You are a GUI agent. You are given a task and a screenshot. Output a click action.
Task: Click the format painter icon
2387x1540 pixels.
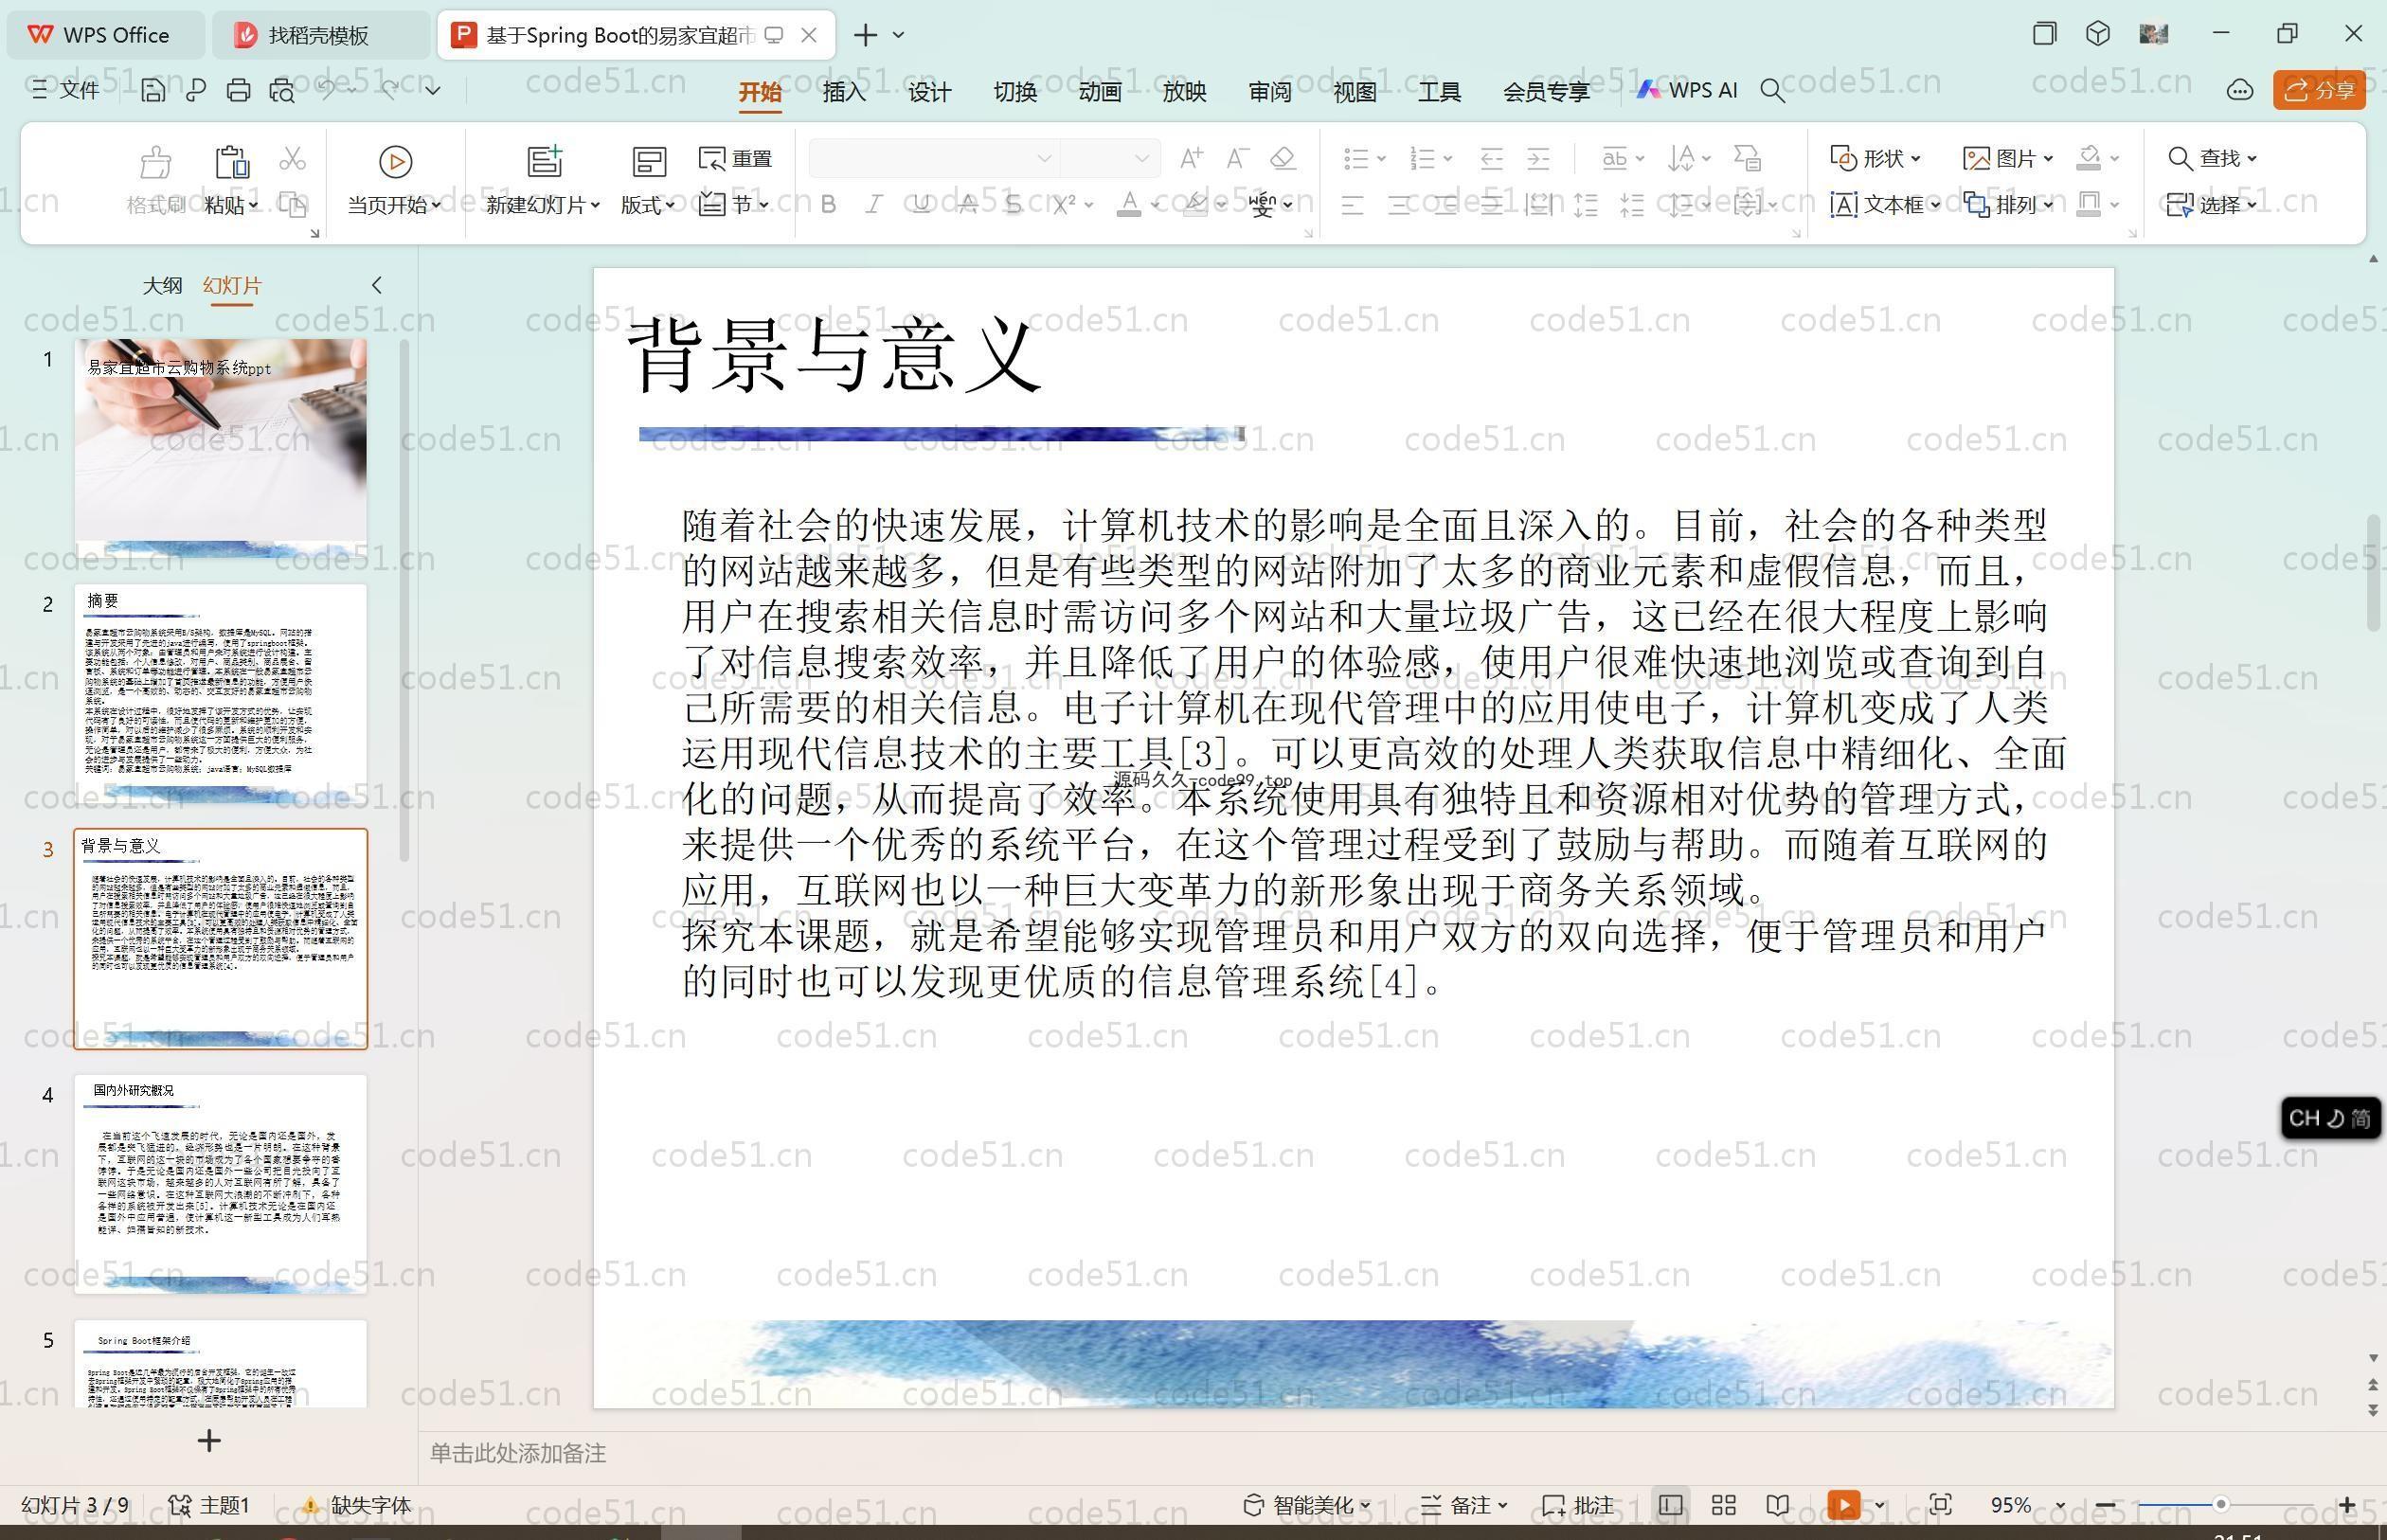tap(156, 161)
